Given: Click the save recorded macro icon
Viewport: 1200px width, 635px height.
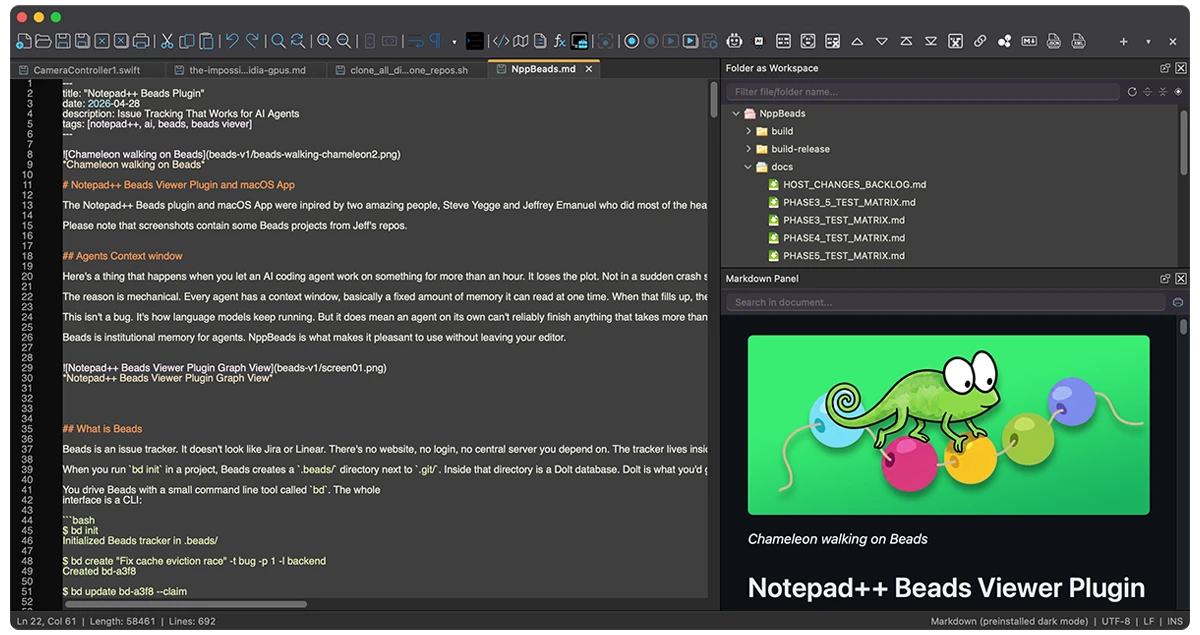Looking at the screenshot, I should (x=710, y=41).
